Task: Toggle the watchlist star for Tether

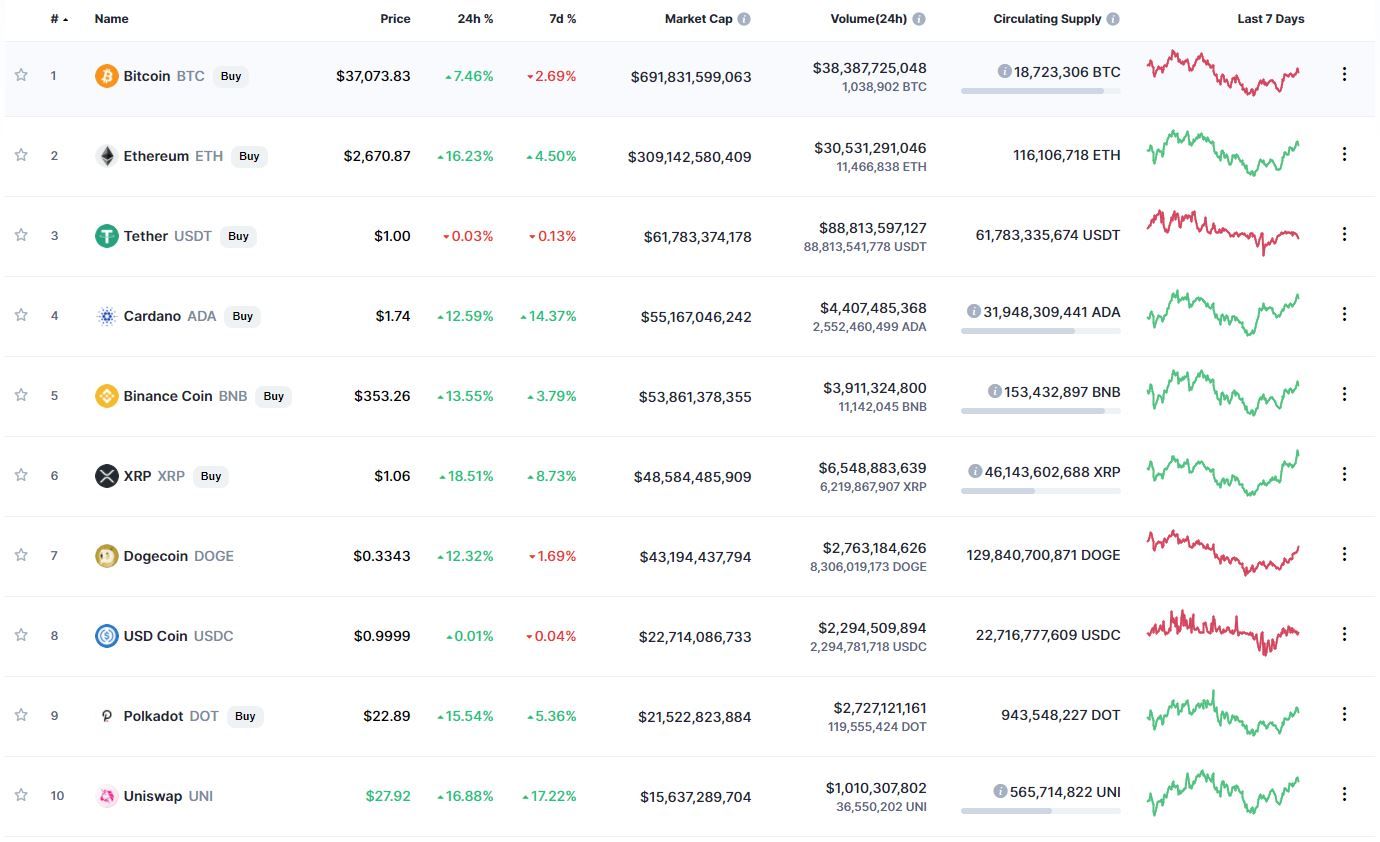Action: pyautogui.click(x=21, y=235)
